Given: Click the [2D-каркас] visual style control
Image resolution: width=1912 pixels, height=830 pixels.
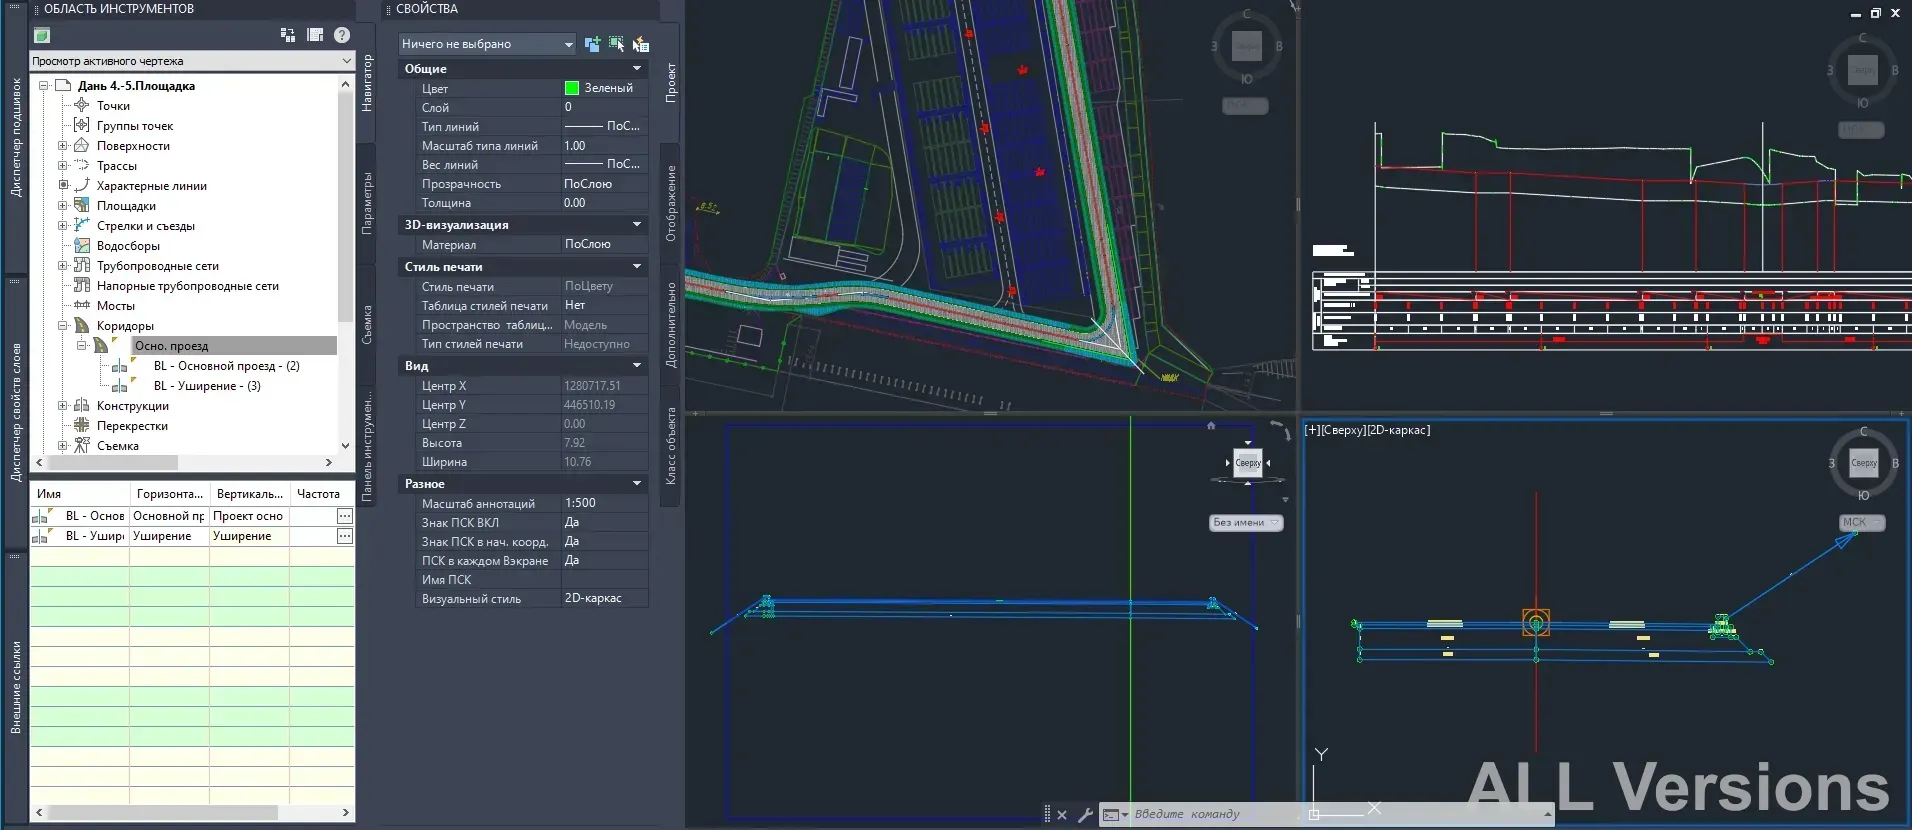Looking at the screenshot, I should tap(1399, 430).
